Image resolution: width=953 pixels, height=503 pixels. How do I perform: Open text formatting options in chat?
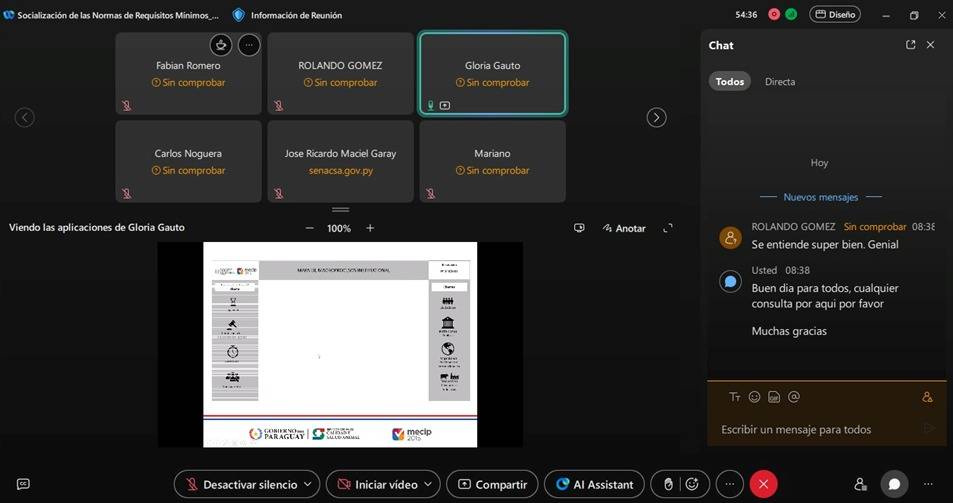tap(735, 397)
